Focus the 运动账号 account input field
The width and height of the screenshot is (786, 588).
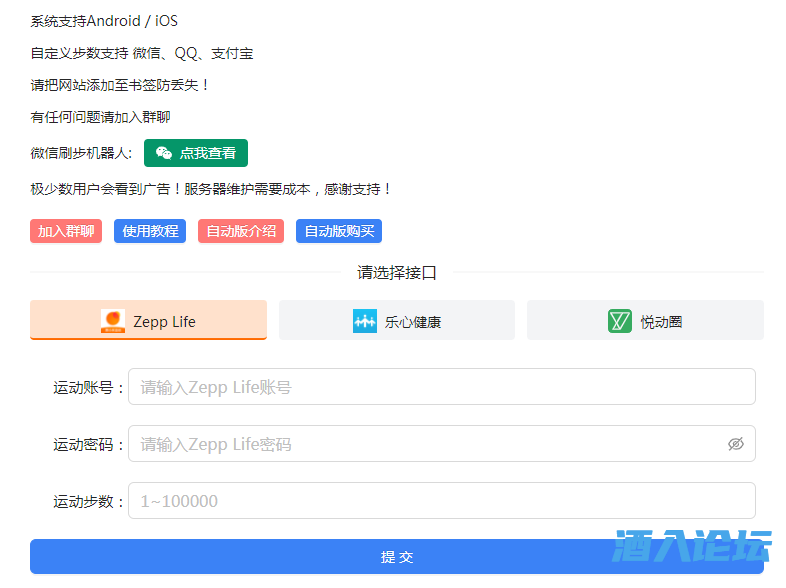click(440, 387)
